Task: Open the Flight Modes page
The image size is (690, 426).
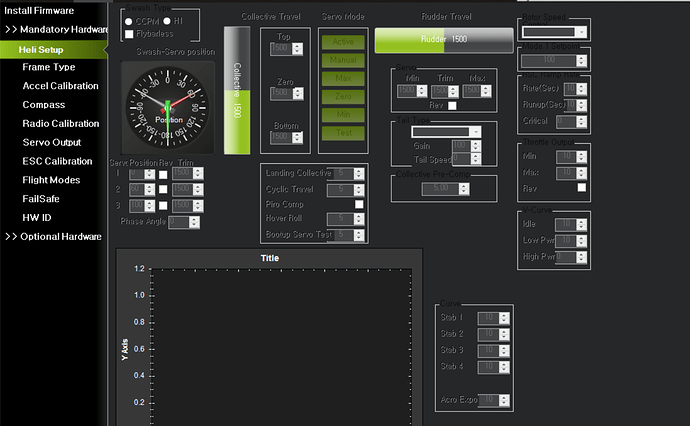Action: pos(51,180)
